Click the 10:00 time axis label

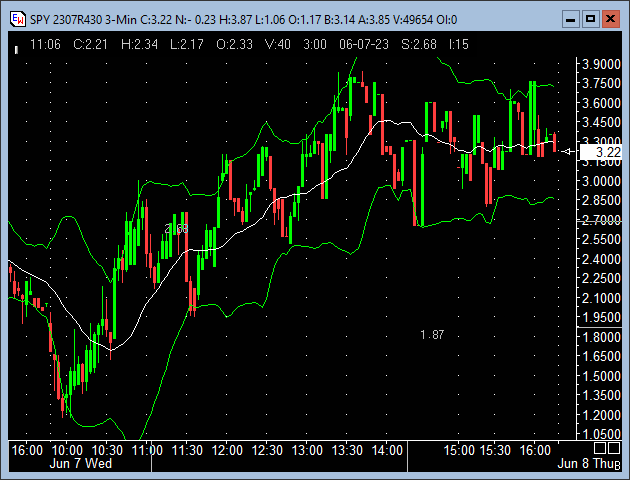68,450
